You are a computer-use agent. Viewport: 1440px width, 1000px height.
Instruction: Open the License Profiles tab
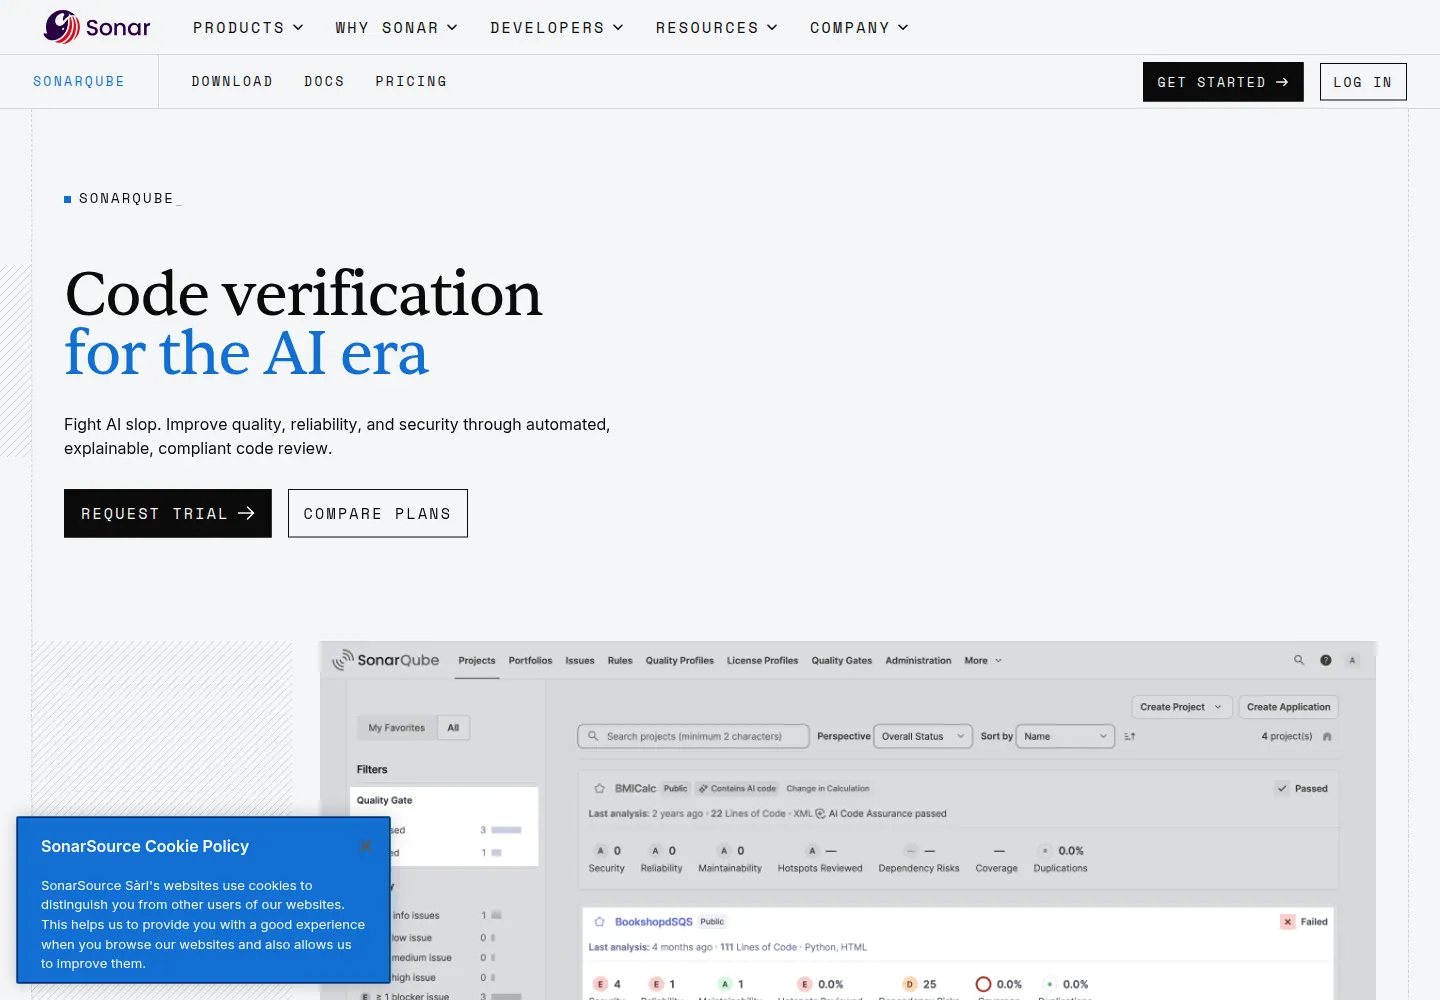763,660
